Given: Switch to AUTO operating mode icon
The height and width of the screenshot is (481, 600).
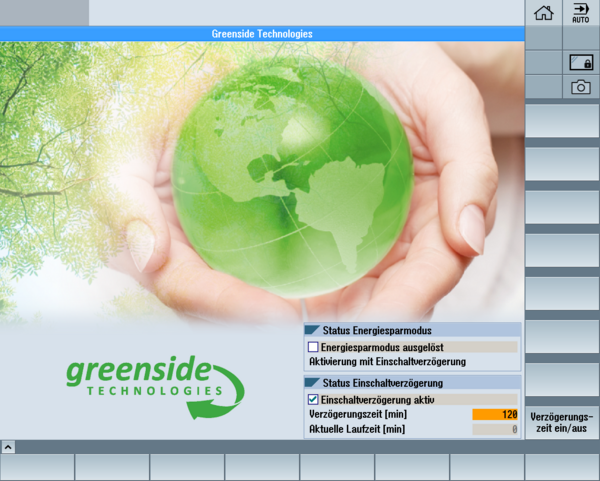Looking at the screenshot, I should pyautogui.click(x=581, y=13).
